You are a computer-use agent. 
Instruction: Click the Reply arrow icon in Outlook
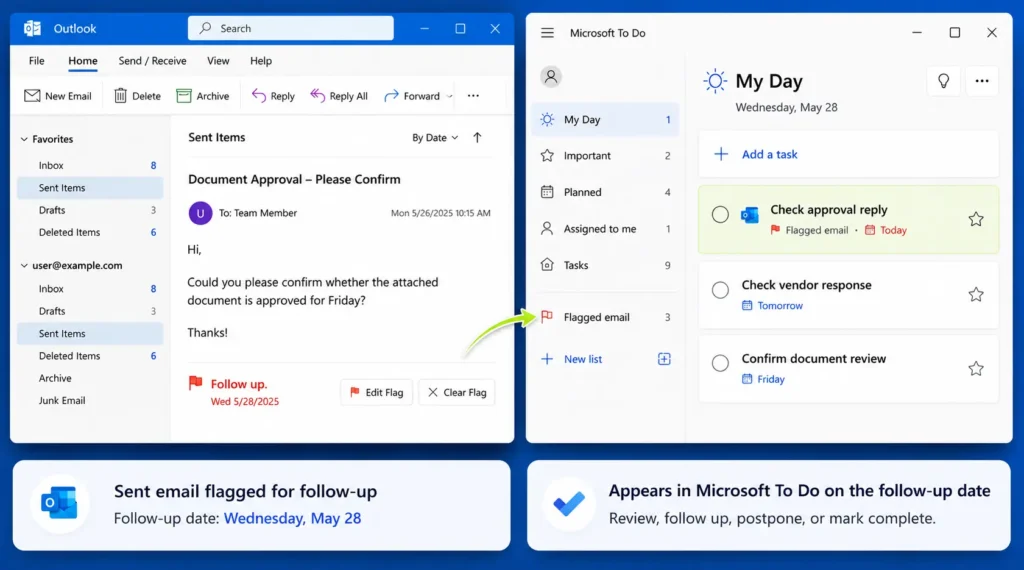(x=259, y=96)
